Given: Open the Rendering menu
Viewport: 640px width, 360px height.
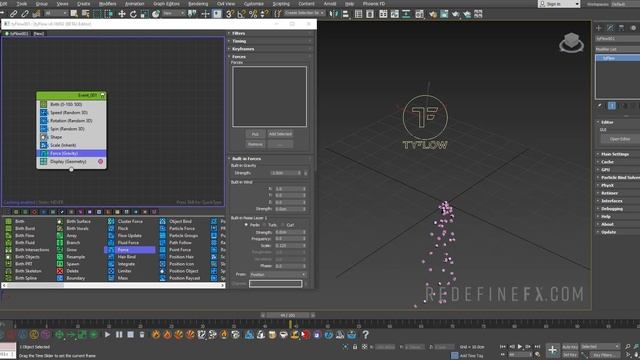Looking at the screenshot, I should point(198,4).
